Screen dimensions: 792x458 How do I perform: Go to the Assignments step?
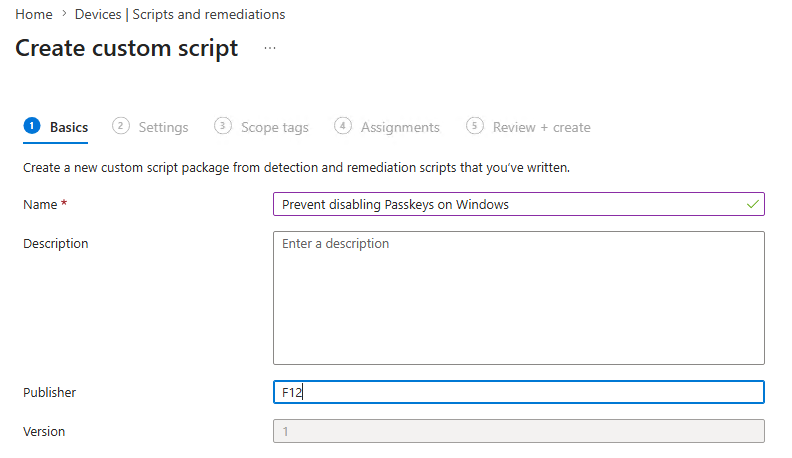pyautogui.click(x=400, y=127)
